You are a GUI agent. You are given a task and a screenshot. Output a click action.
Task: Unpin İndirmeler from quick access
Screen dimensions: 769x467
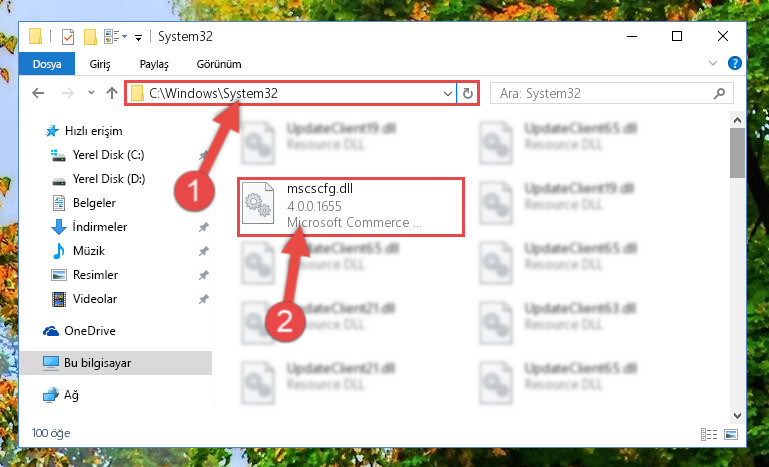204,227
